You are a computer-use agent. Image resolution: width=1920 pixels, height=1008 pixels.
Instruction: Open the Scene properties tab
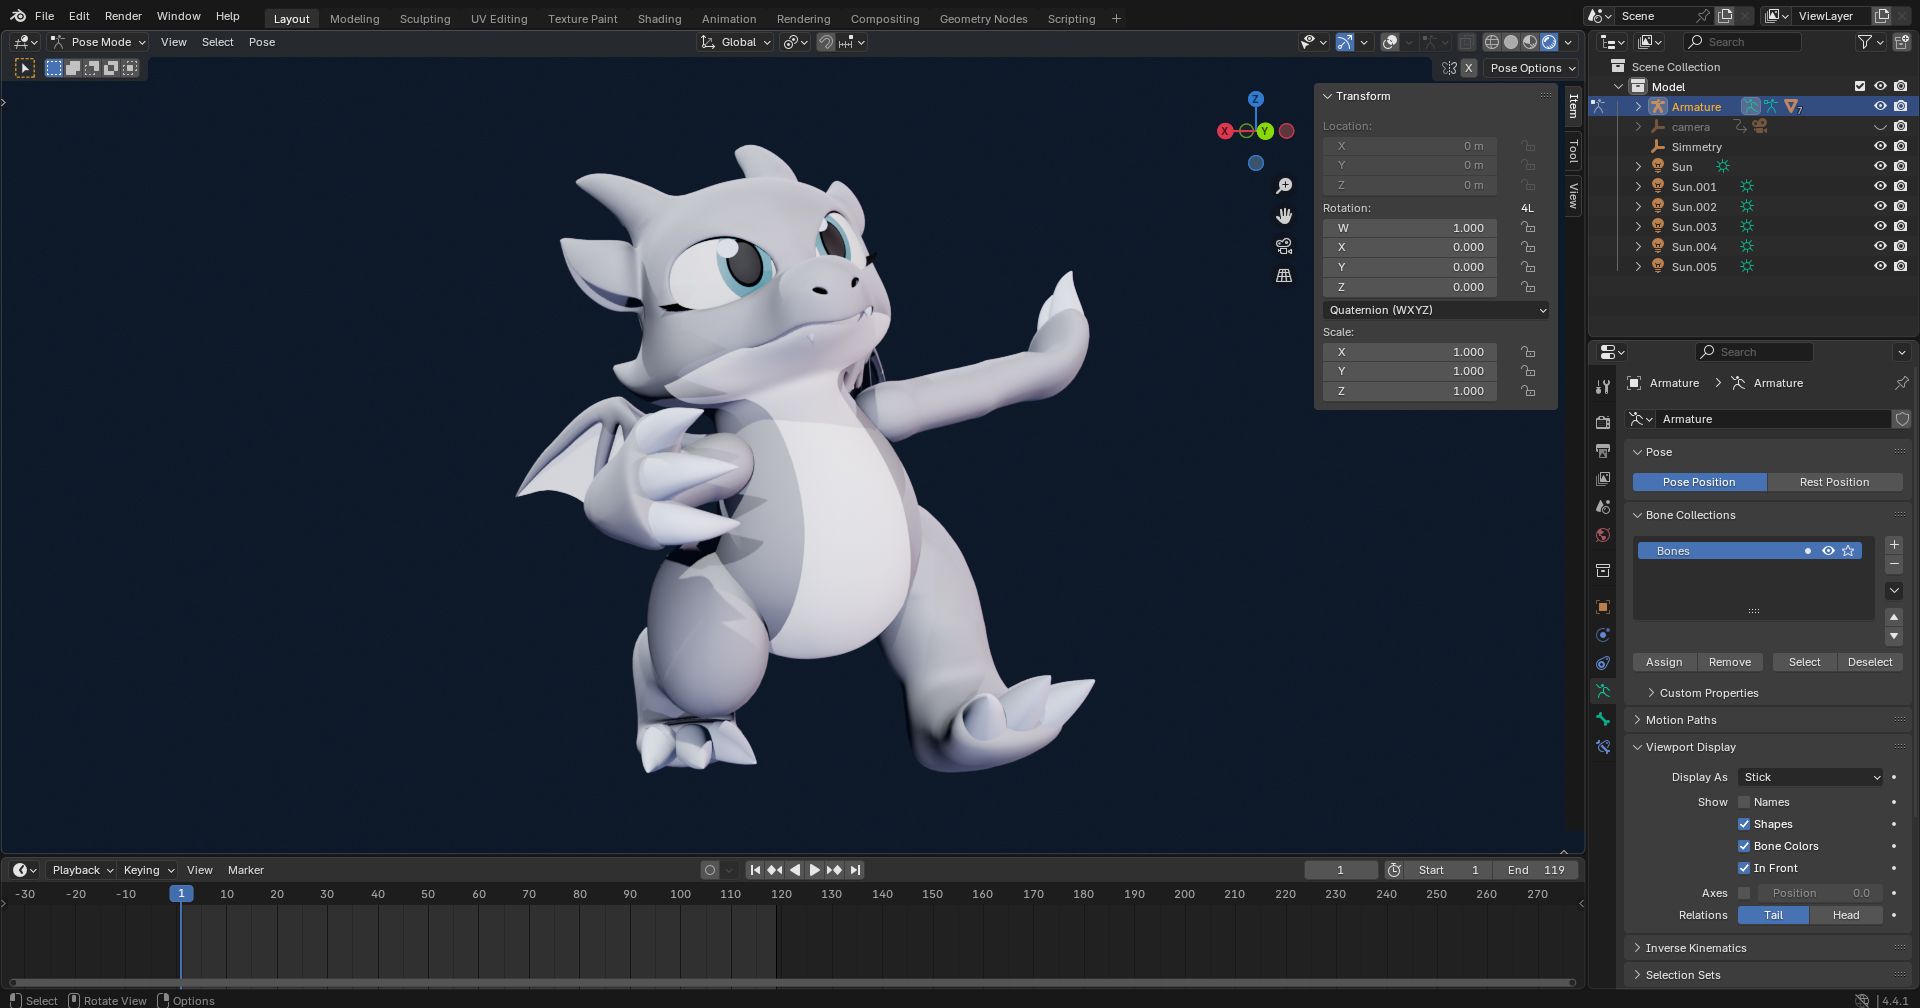point(1603,507)
